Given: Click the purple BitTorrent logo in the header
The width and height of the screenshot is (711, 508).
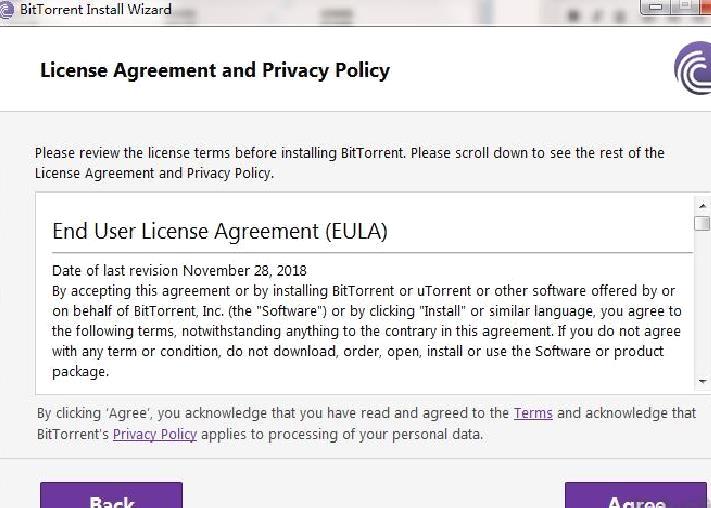Looking at the screenshot, I should pyautogui.click(x=693, y=68).
